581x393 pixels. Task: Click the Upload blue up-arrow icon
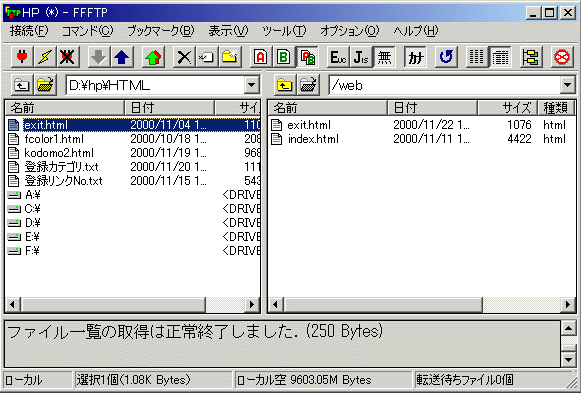(122, 57)
